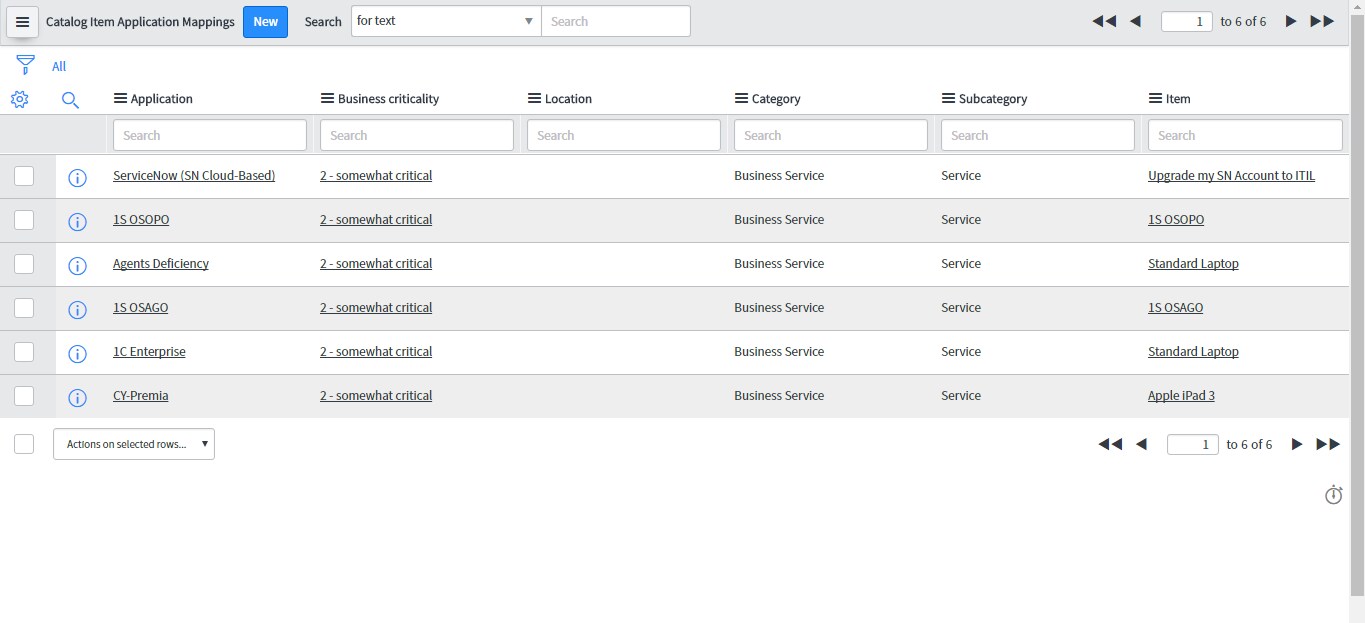Image resolution: width=1365 pixels, height=623 pixels.
Task: Go to last page, bottom pager
Action: click(1328, 444)
